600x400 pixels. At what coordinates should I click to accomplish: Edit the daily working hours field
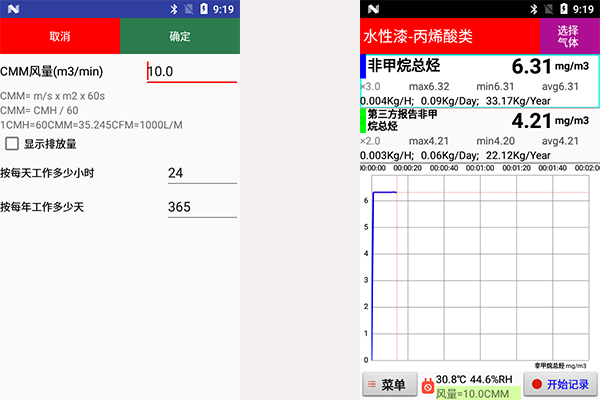pyautogui.click(x=201, y=174)
